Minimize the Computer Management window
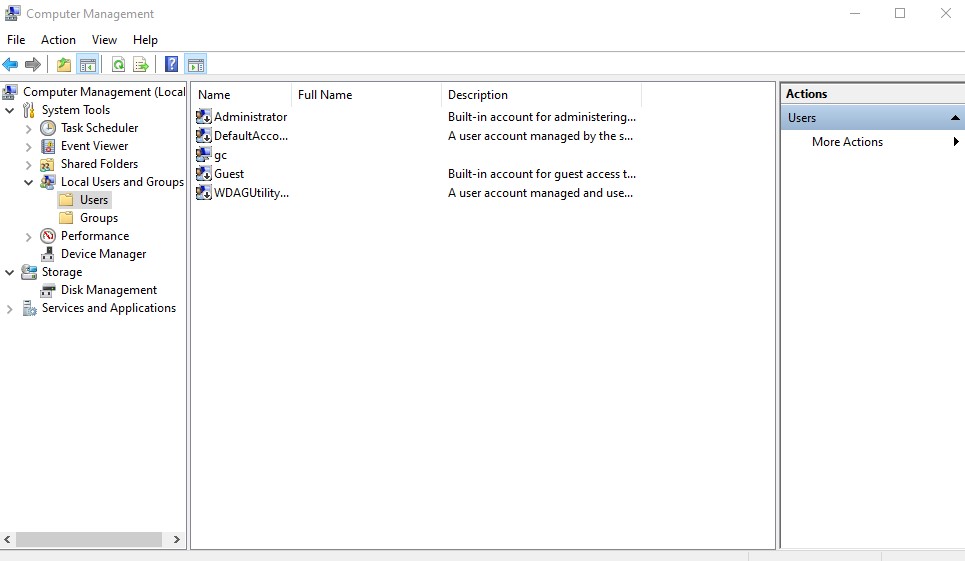 pos(855,14)
